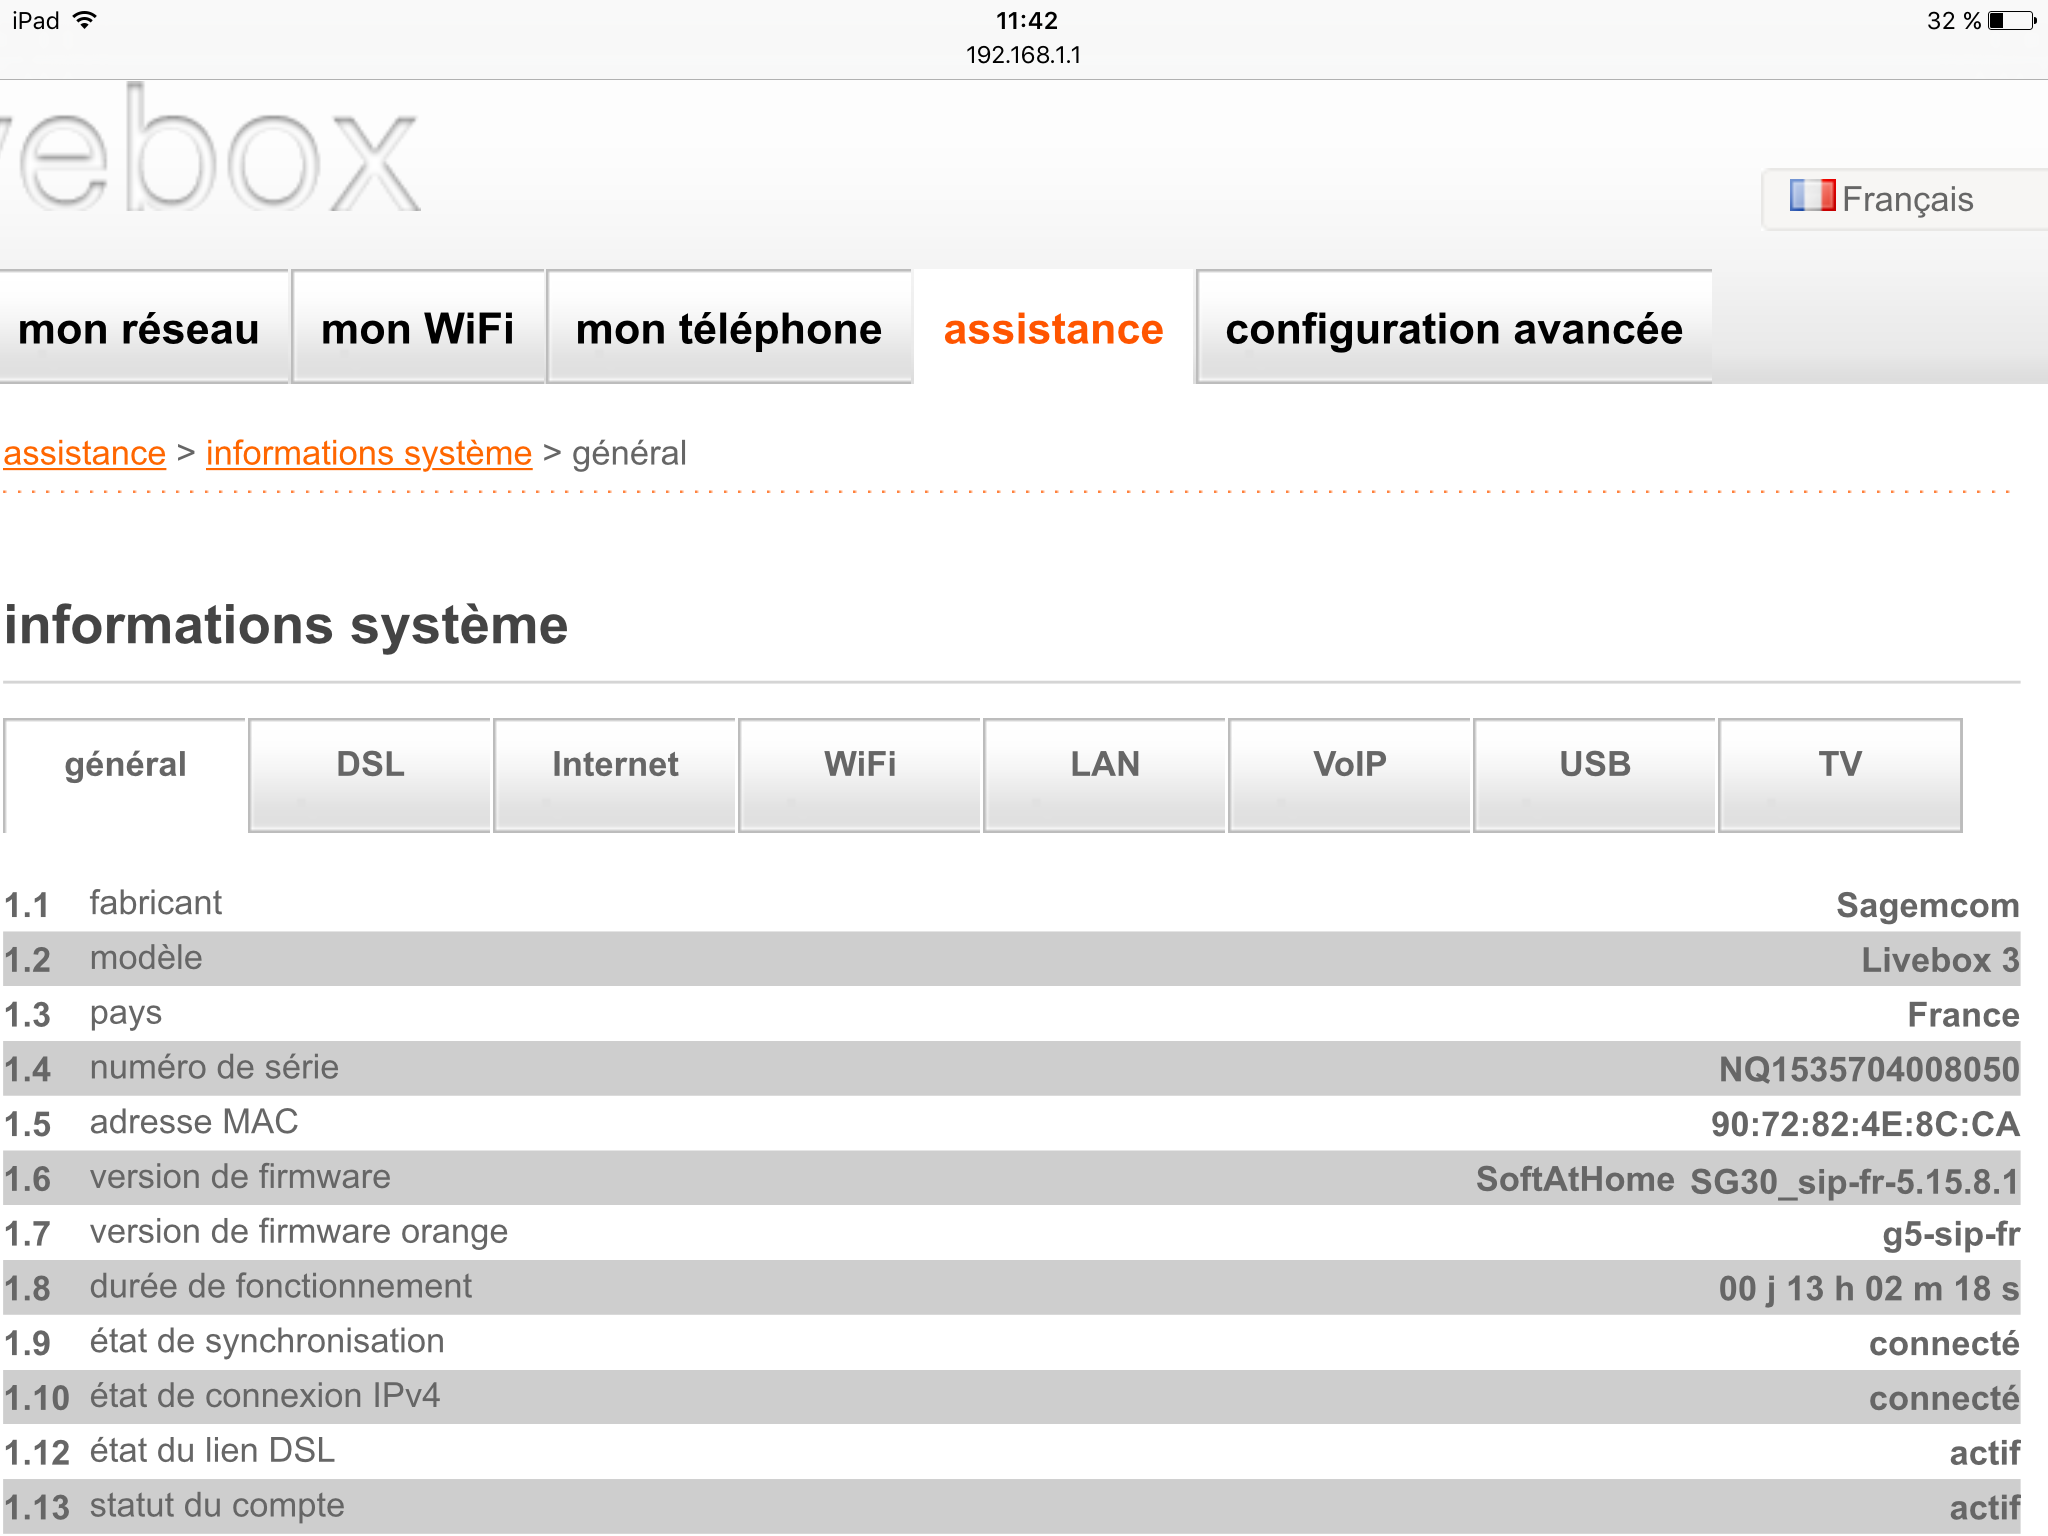Tap the WiFi status bar icon
The height and width of the screenshot is (1536, 2048).
point(86,20)
